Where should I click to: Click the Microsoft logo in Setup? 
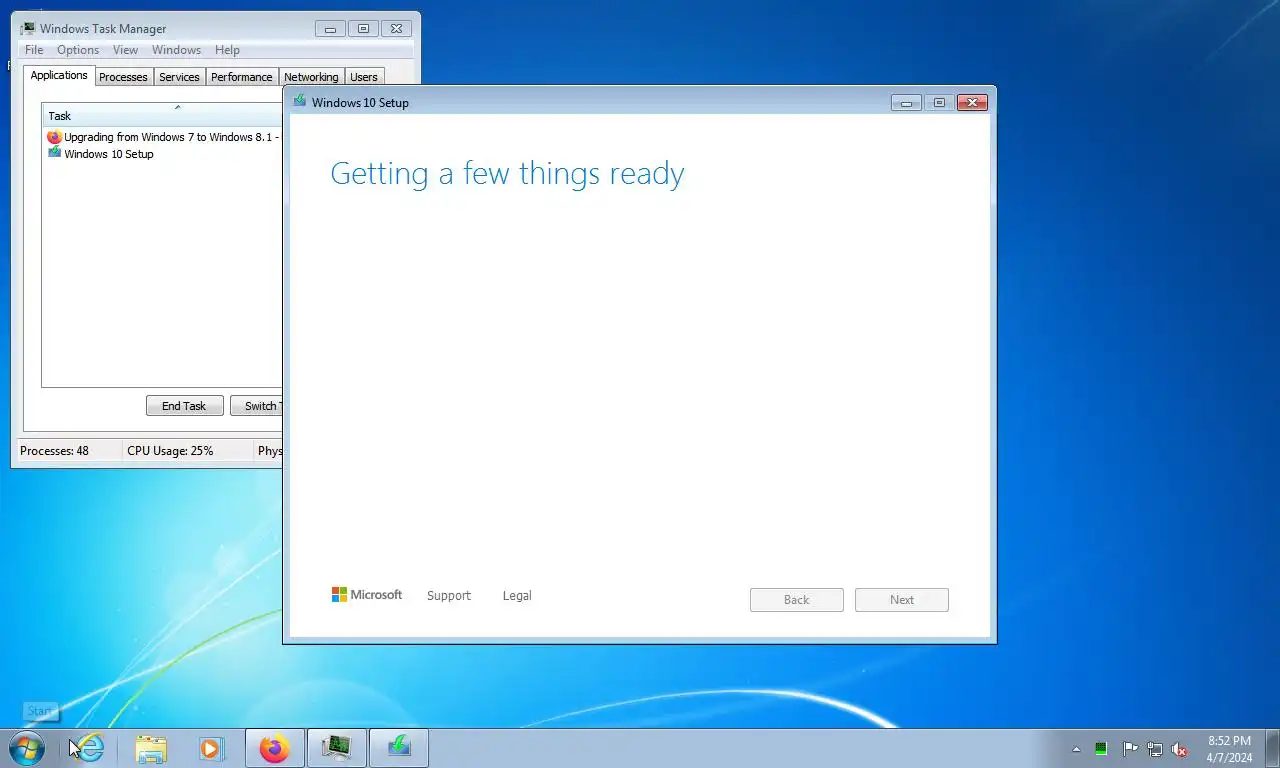(x=367, y=594)
